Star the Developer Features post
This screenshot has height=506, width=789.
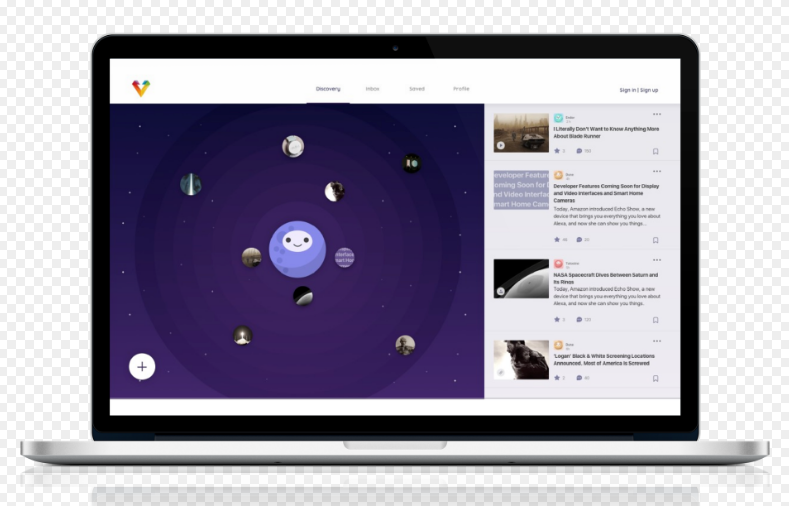557,239
